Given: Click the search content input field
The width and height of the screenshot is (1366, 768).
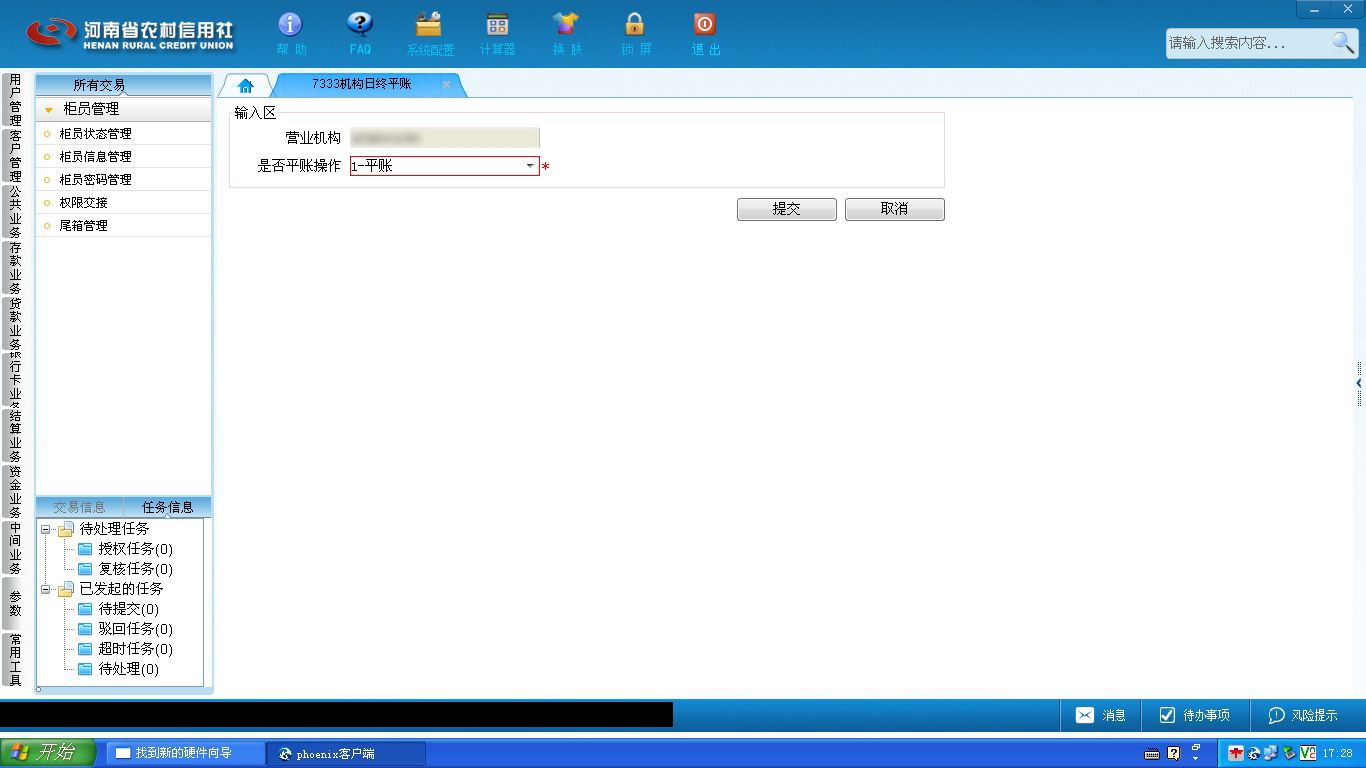Looking at the screenshot, I should pyautogui.click(x=1247, y=43).
